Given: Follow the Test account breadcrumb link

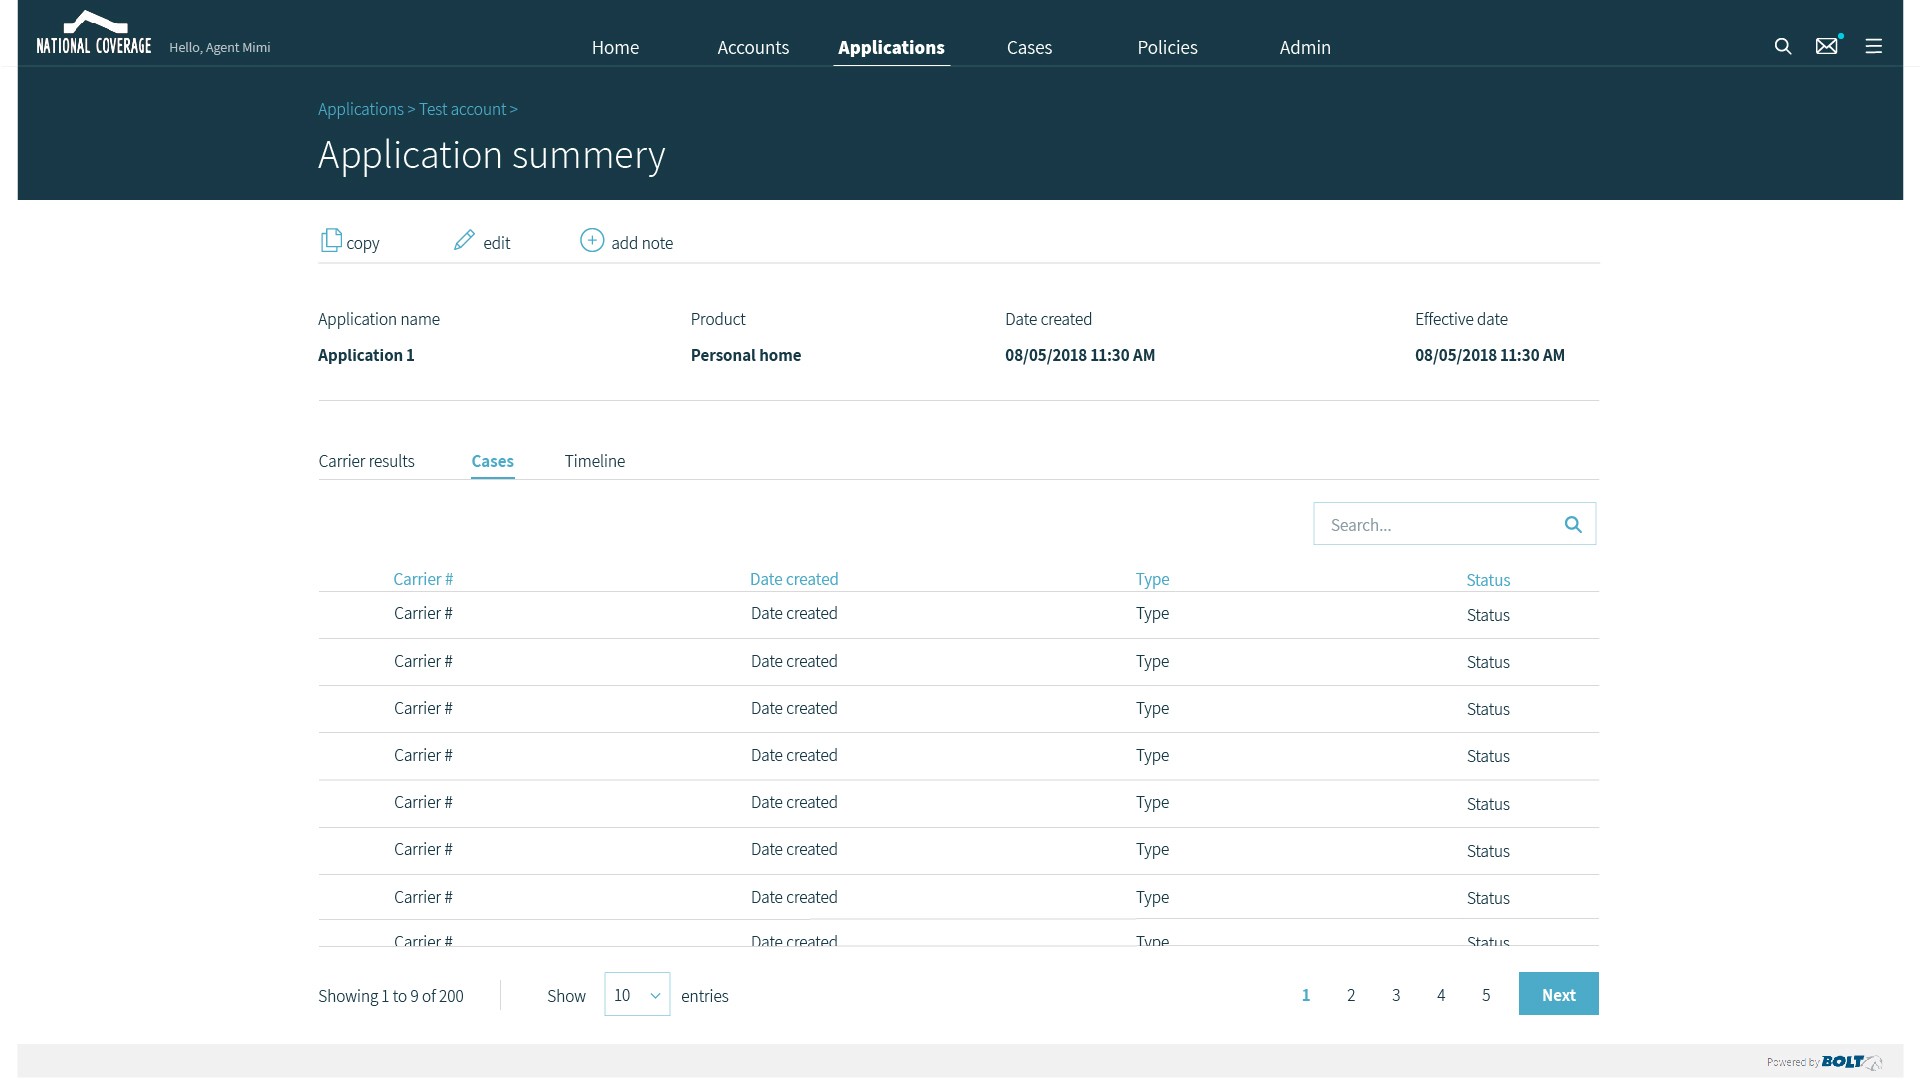Looking at the screenshot, I should click(462, 109).
